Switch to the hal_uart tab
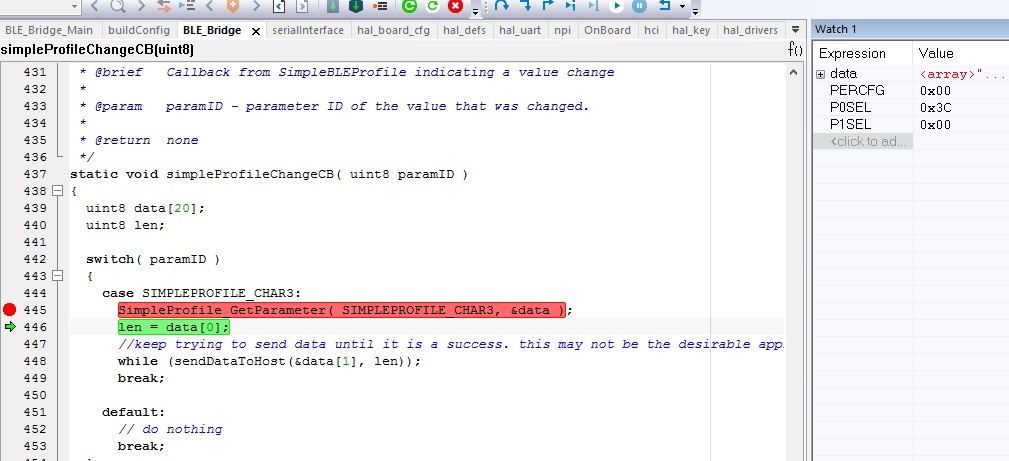The image size is (1009, 461). point(520,30)
